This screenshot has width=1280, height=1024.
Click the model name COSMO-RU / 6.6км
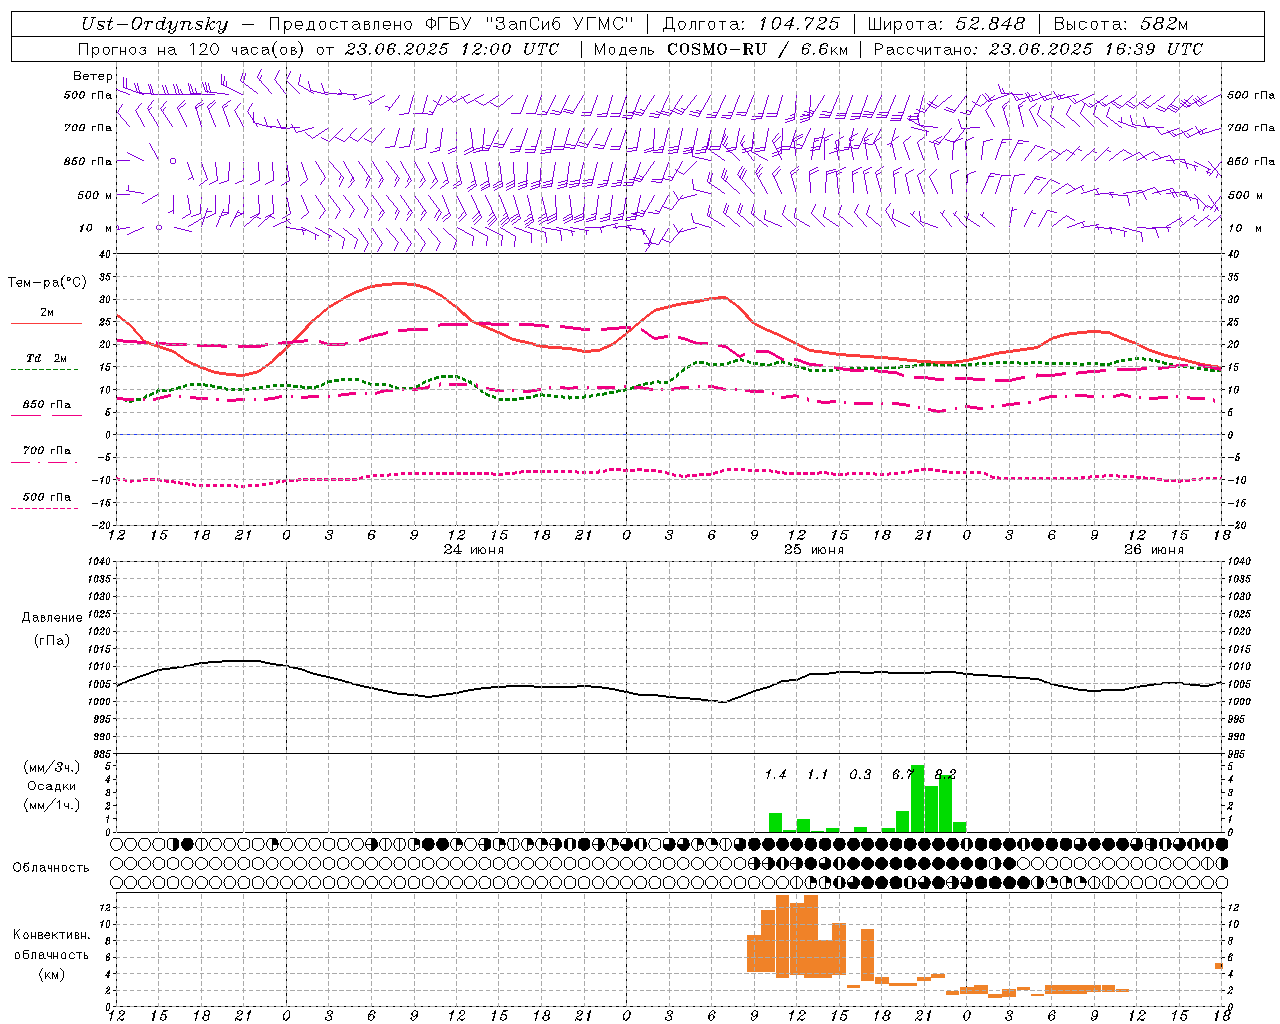(758, 49)
